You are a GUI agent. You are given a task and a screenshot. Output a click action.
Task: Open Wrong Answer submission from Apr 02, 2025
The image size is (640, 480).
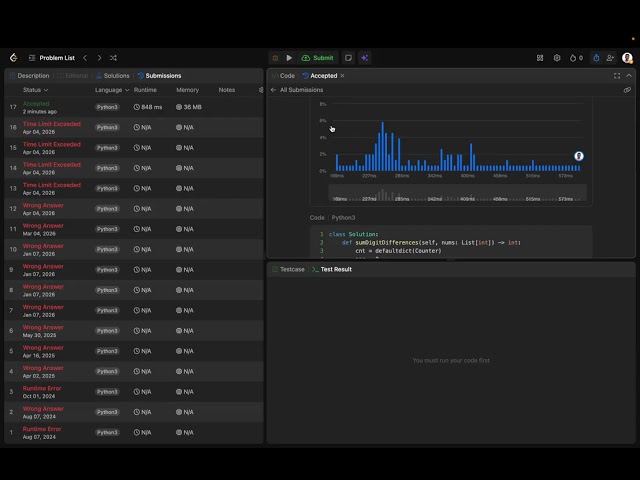pos(133,371)
